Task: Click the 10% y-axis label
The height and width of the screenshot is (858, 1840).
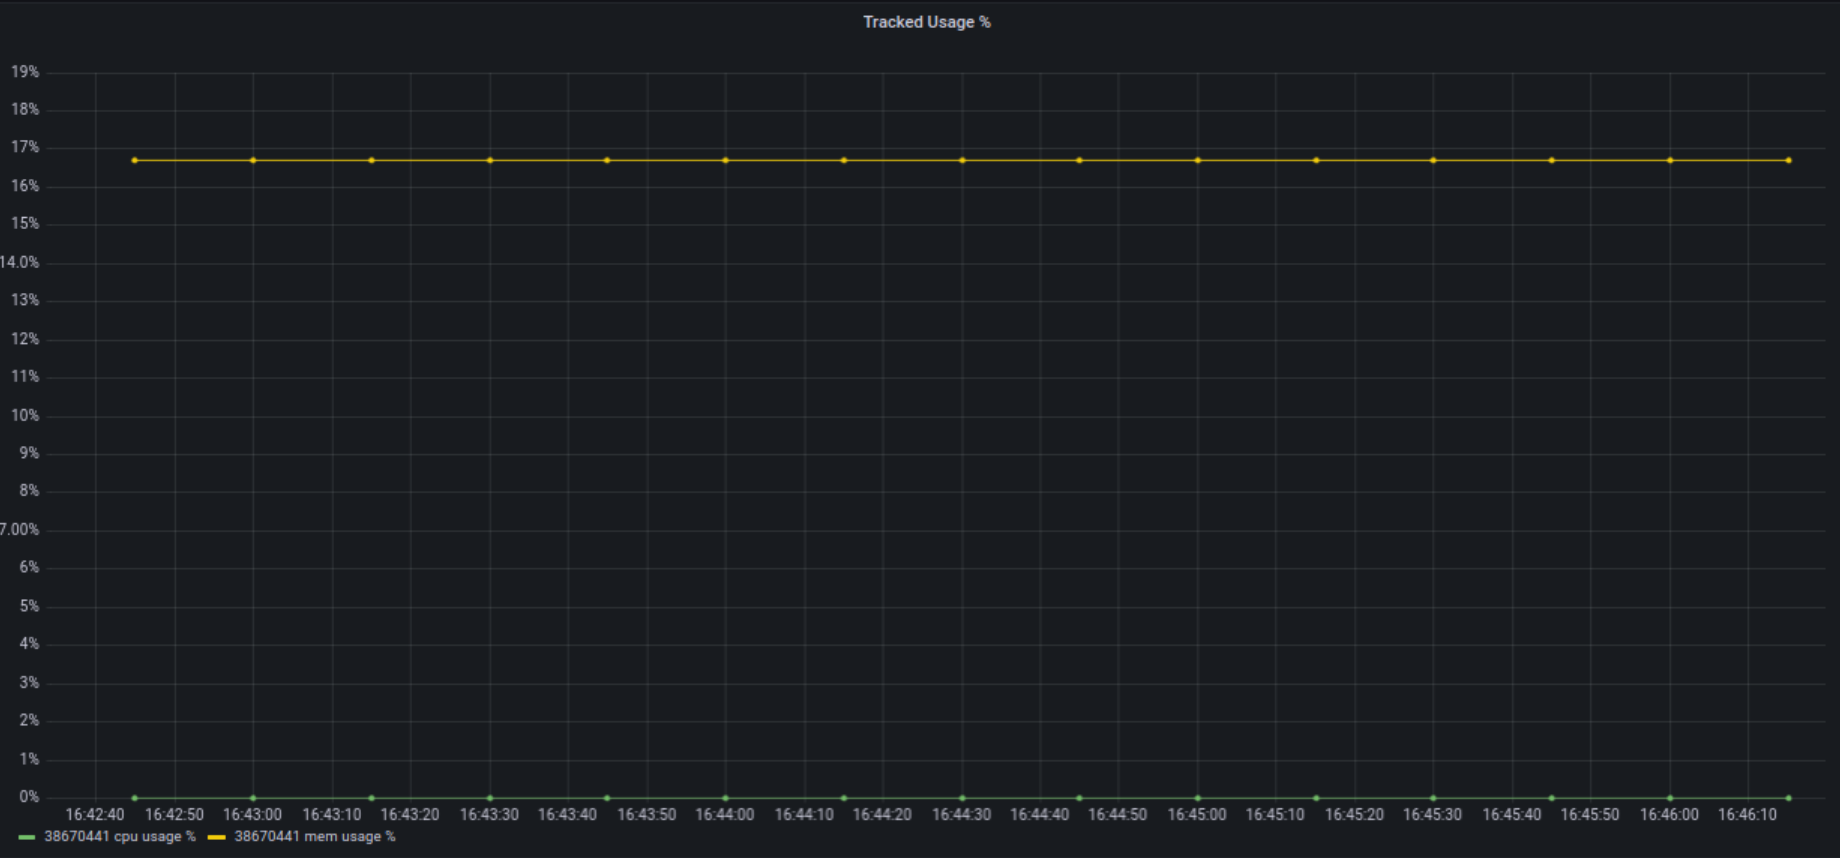Action: point(25,415)
